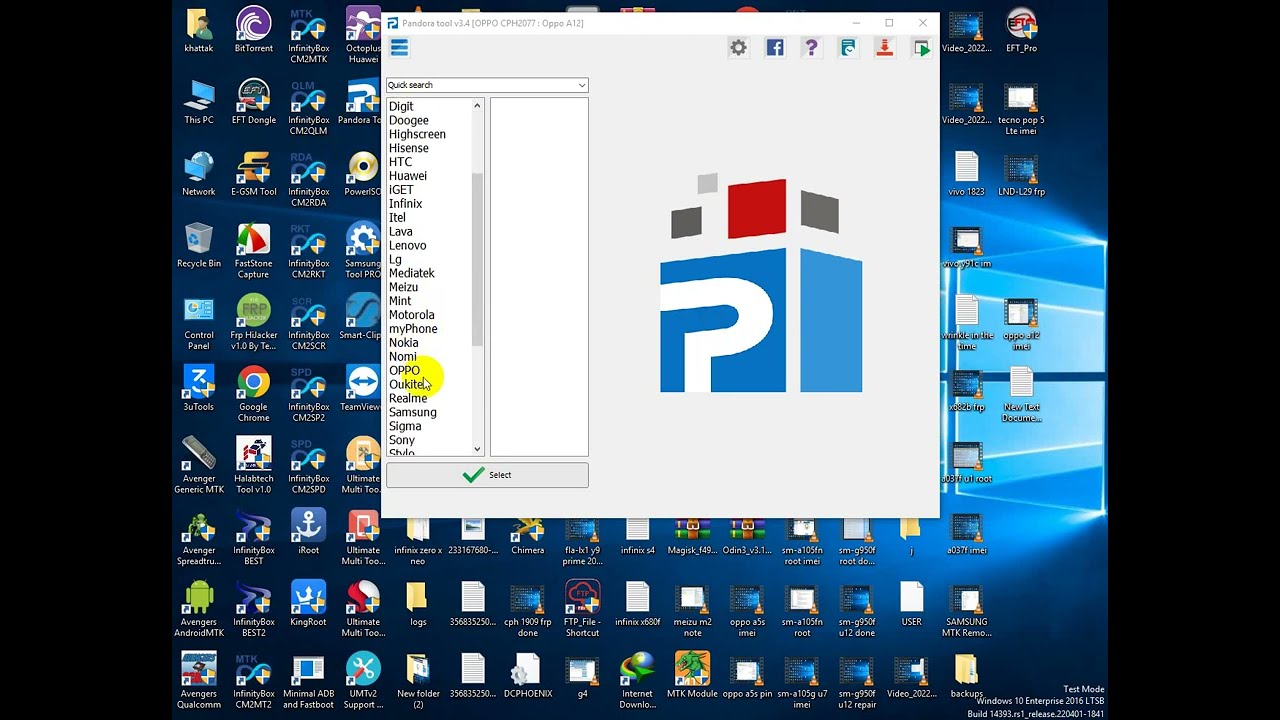
Task: Open the hamburger menu in Pandora tool
Action: 399,48
